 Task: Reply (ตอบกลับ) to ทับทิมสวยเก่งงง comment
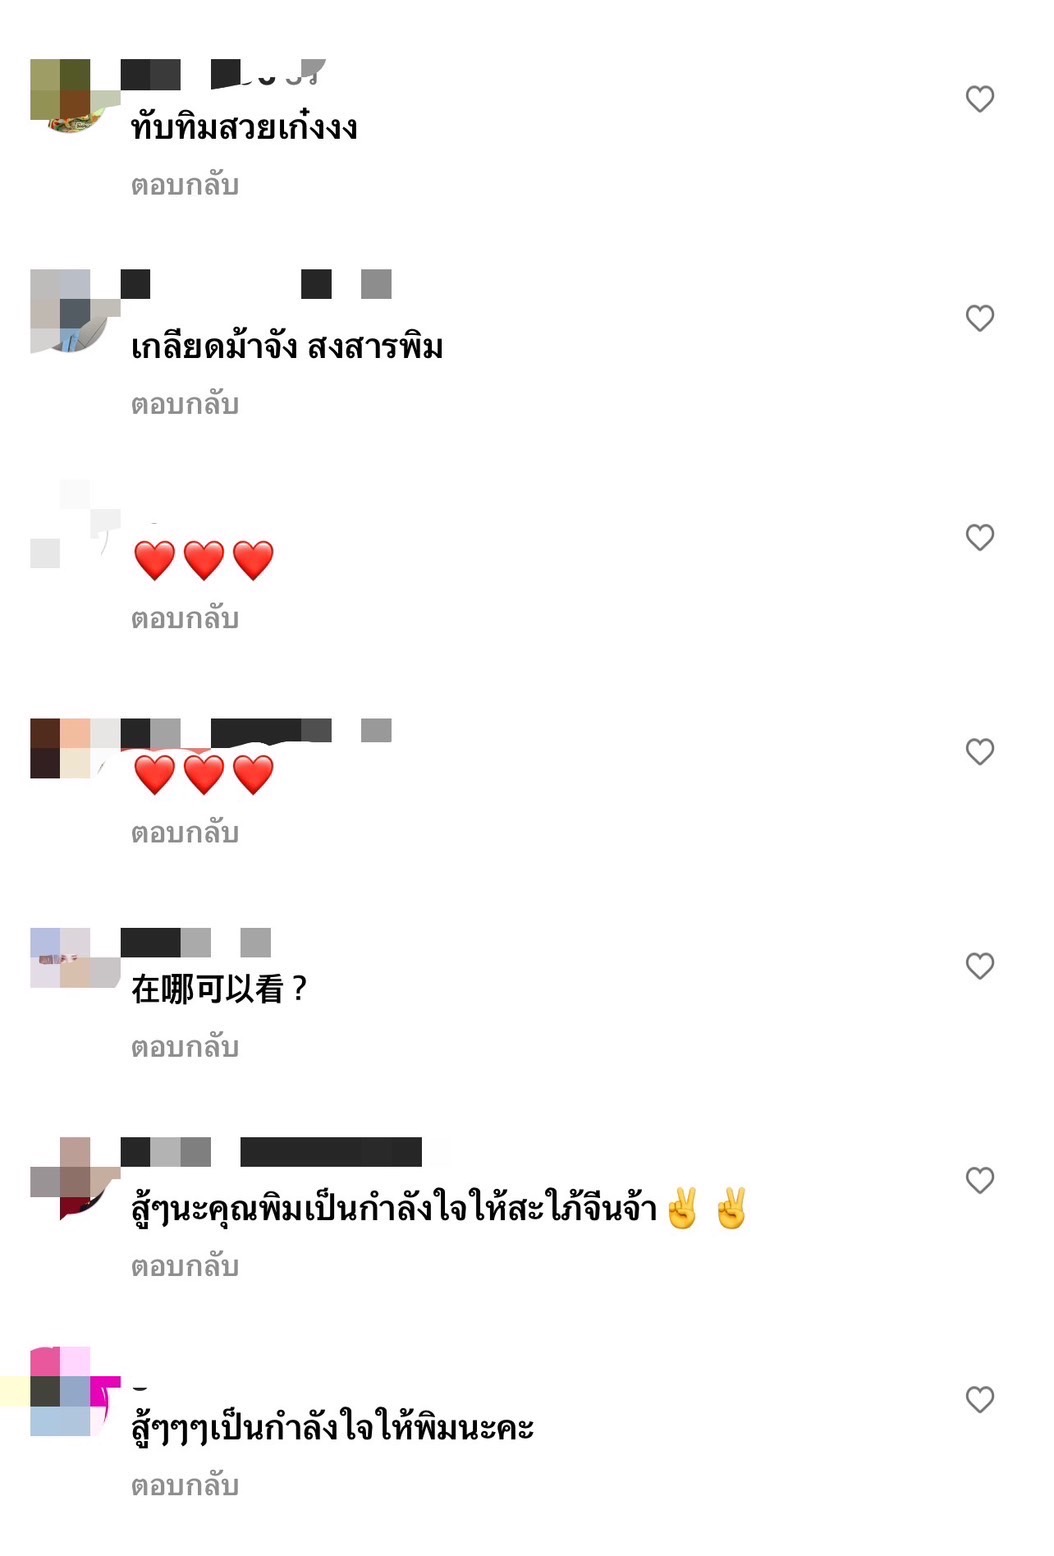click(184, 185)
